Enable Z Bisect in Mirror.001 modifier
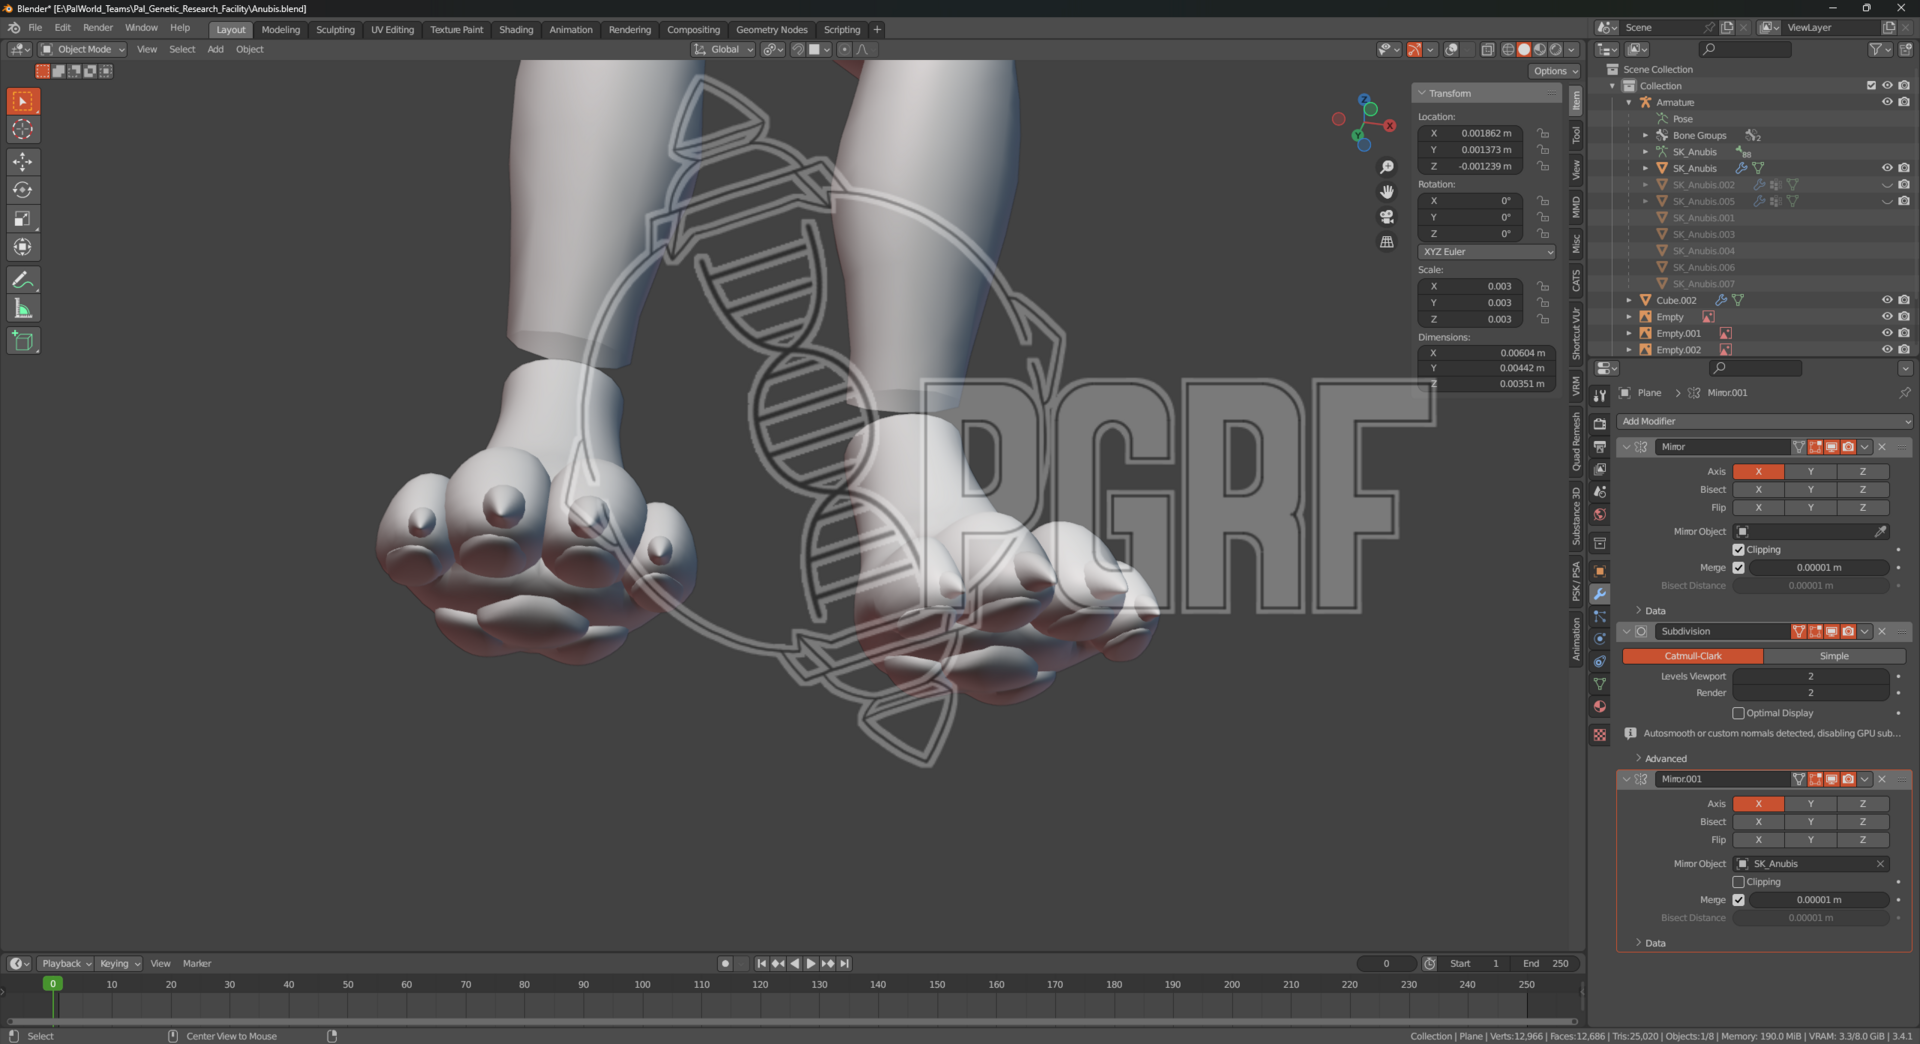This screenshot has height=1044, width=1920. coord(1862,822)
